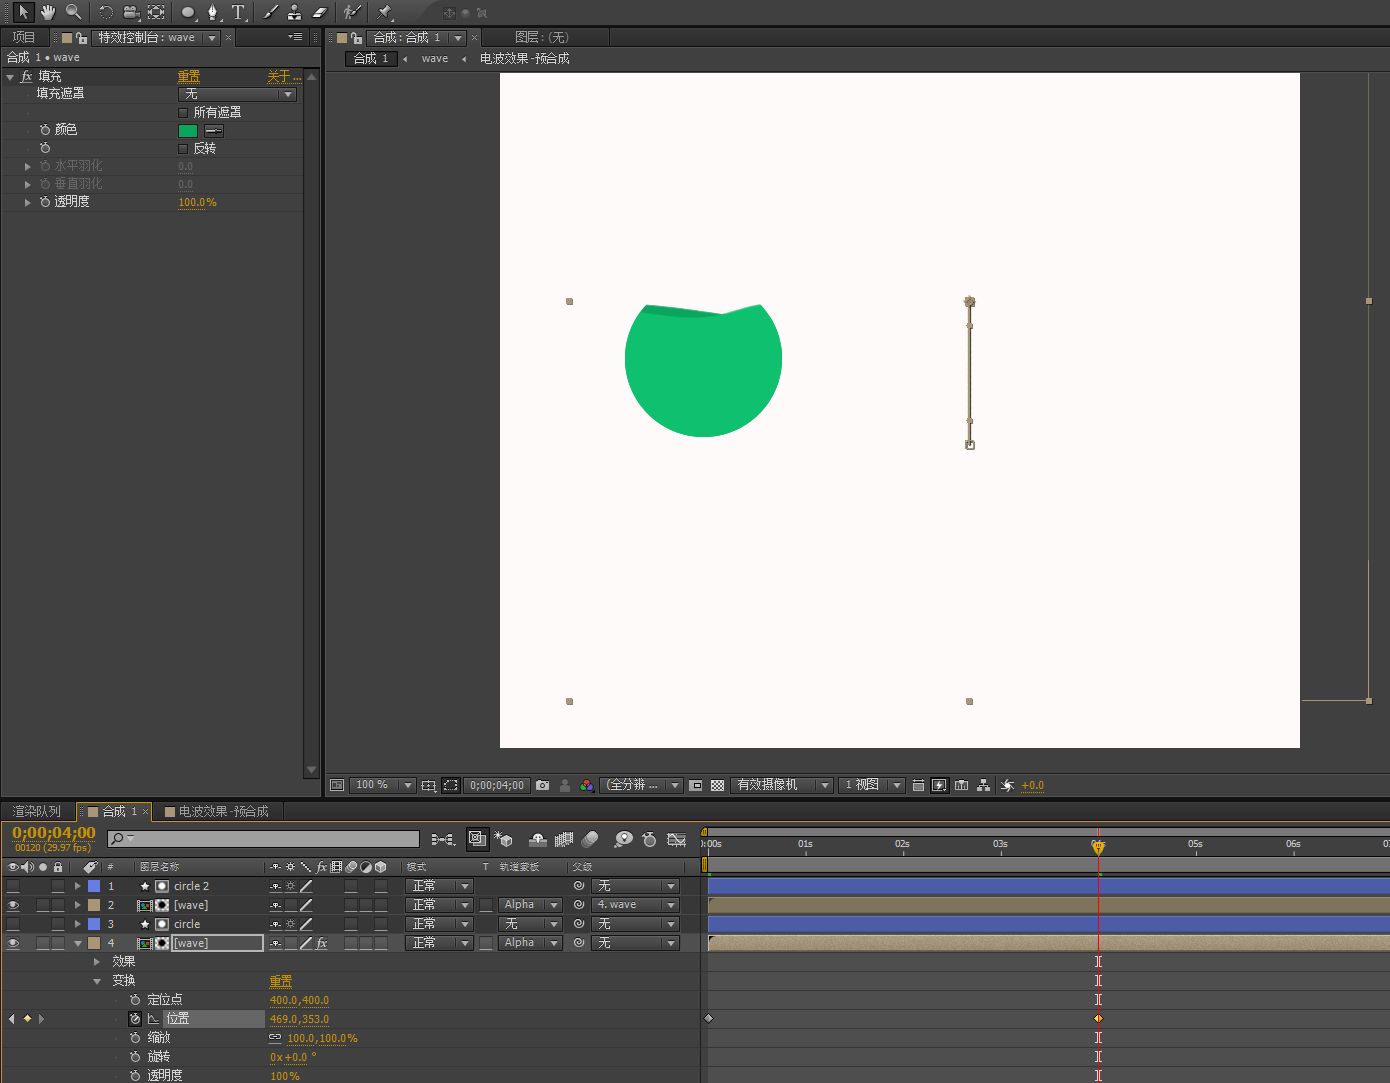Select the 图层: (无) viewer tab
Viewport: 1390px width, 1083px height.
tap(541, 37)
